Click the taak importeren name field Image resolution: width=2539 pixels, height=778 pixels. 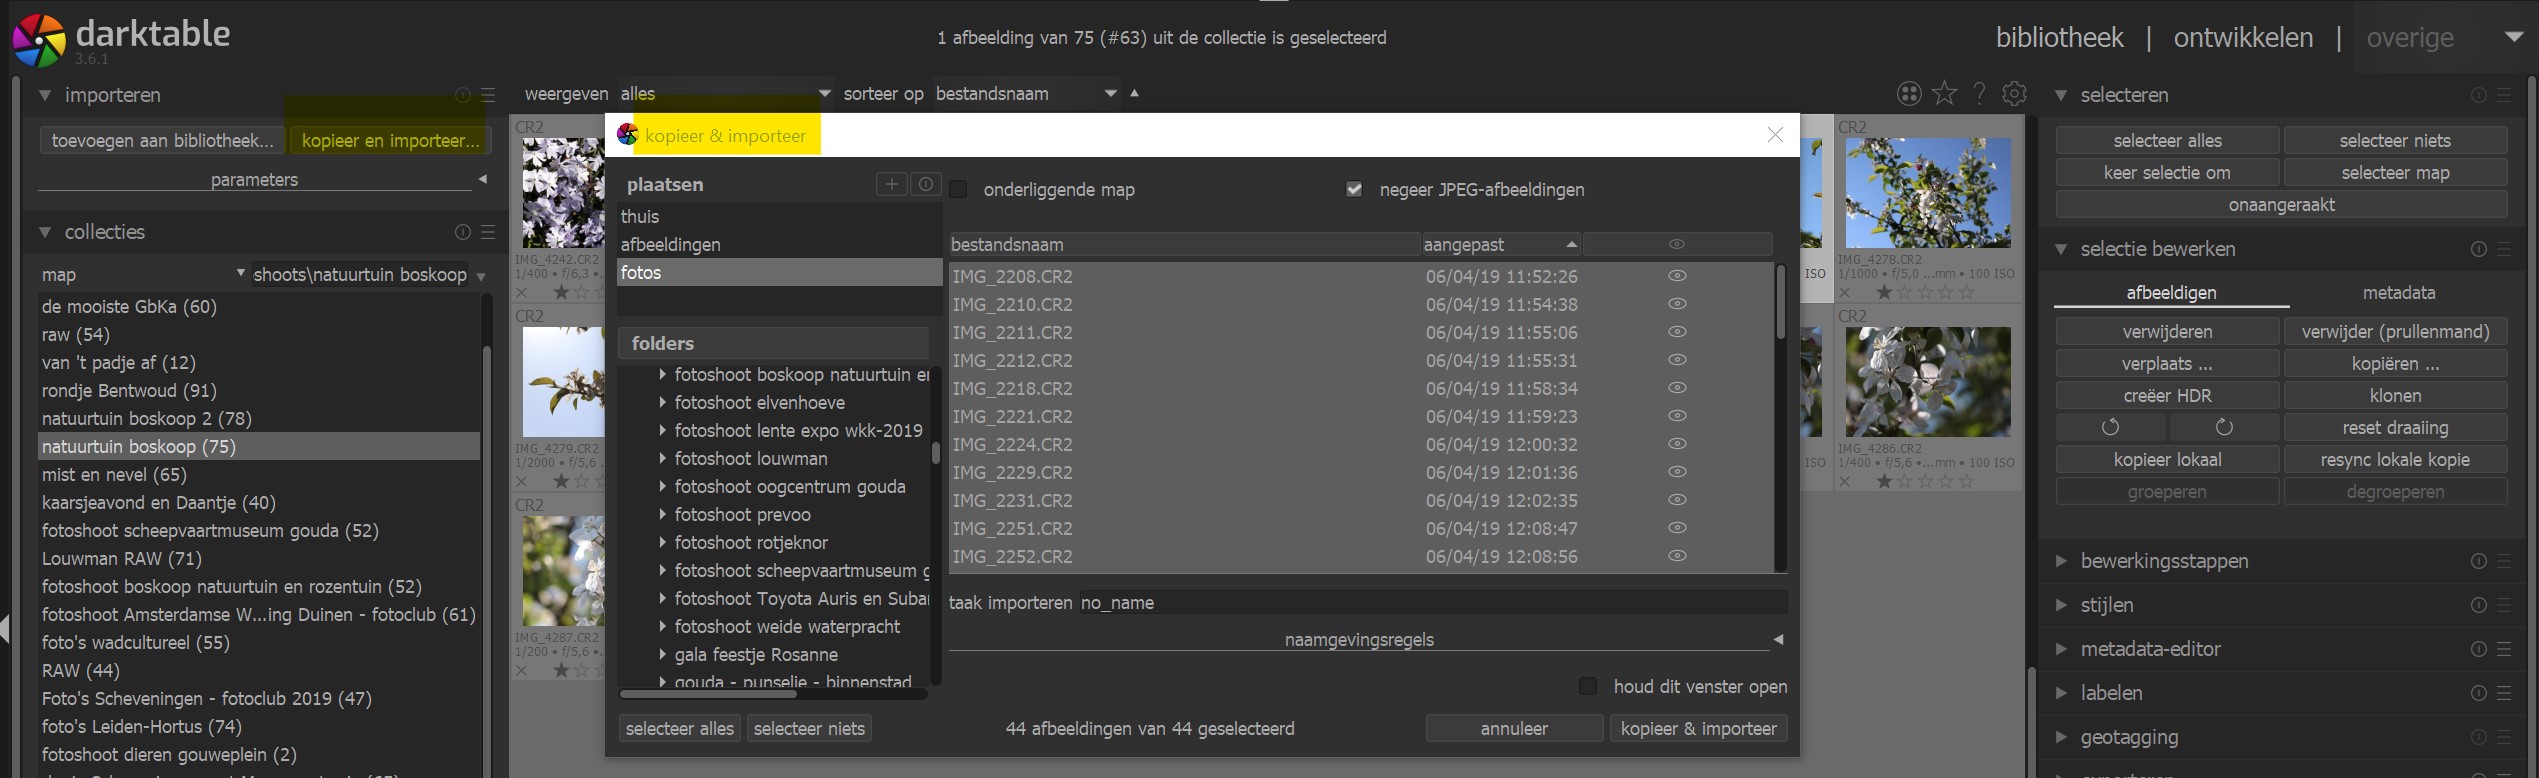[x=1430, y=603]
